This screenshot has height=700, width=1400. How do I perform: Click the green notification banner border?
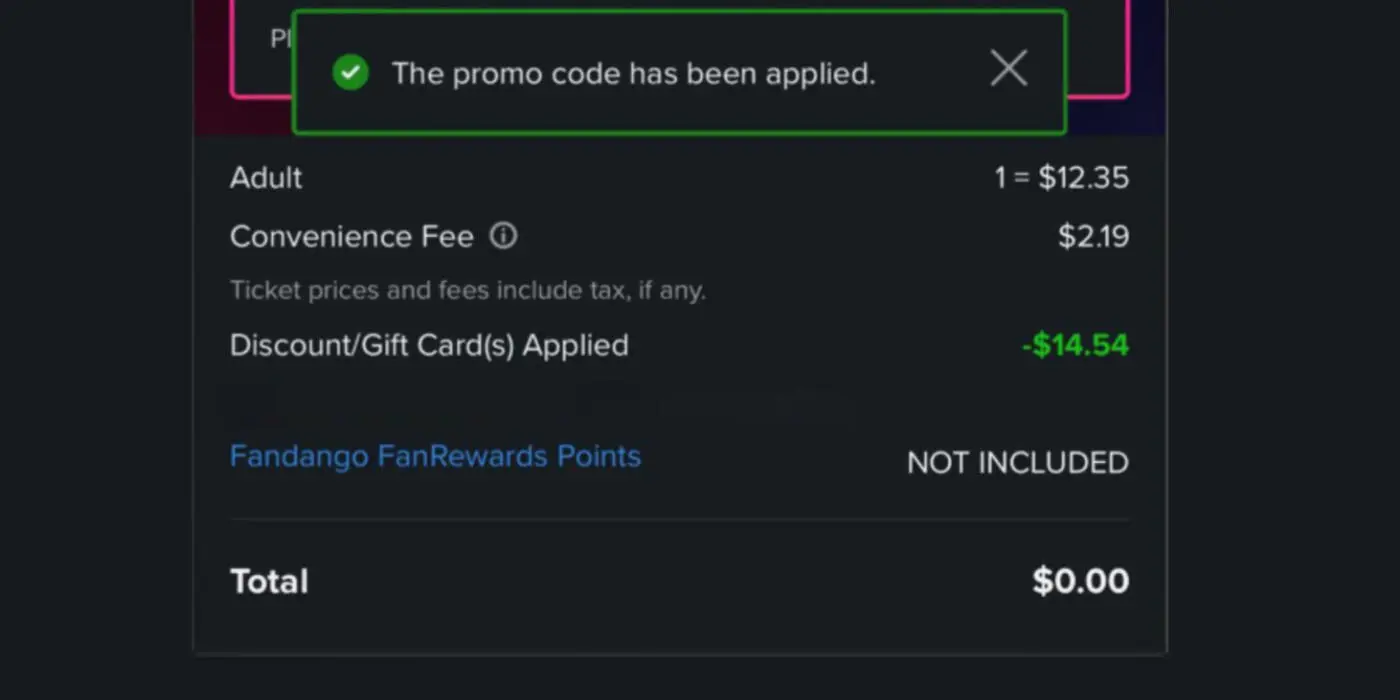[679, 132]
